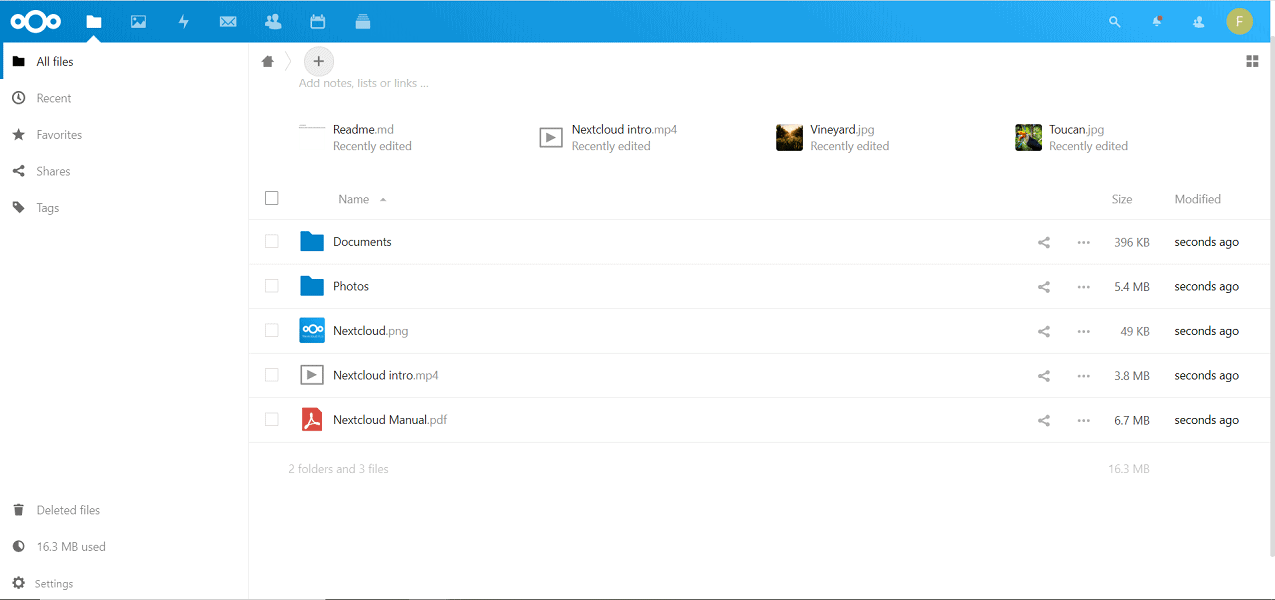Click the Nextcloud Manual.pdf PDF icon
Image resolution: width=1275 pixels, height=600 pixels.
point(312,420)
